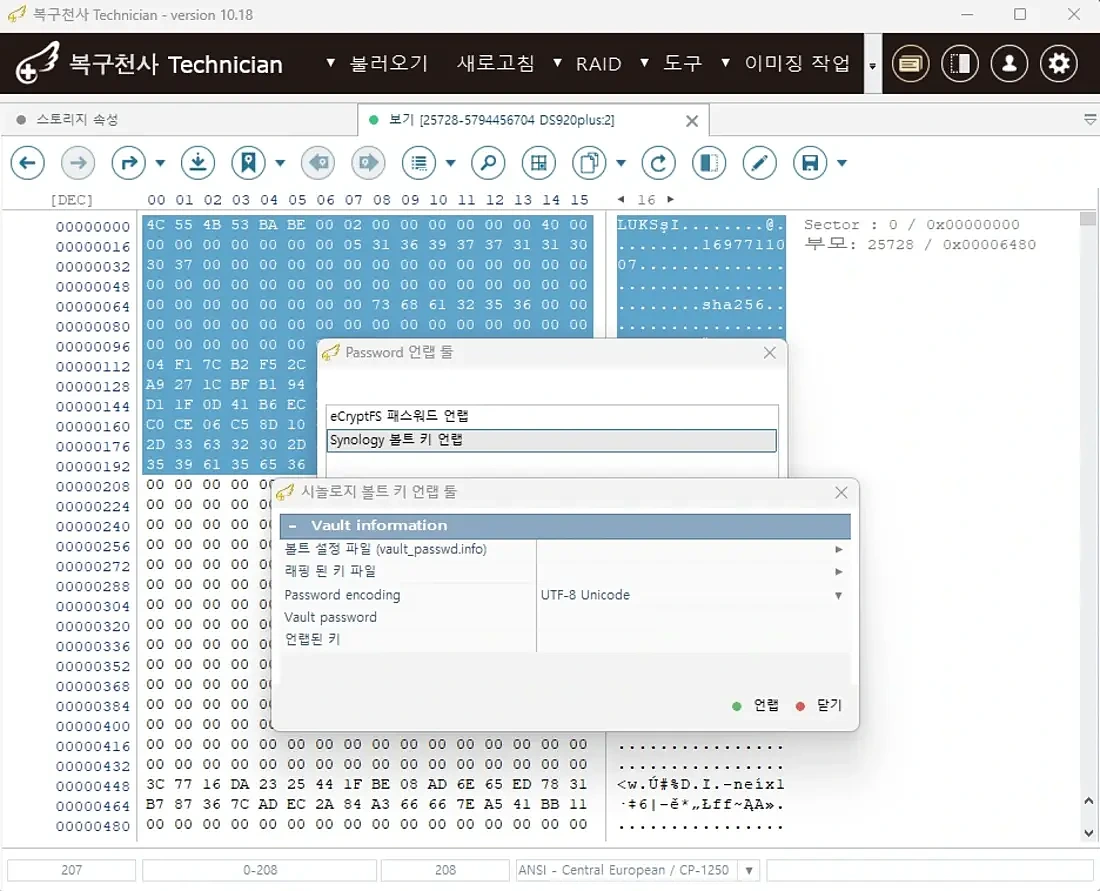
Task: Click the header log window icon
Action: [x=911, y=64]
